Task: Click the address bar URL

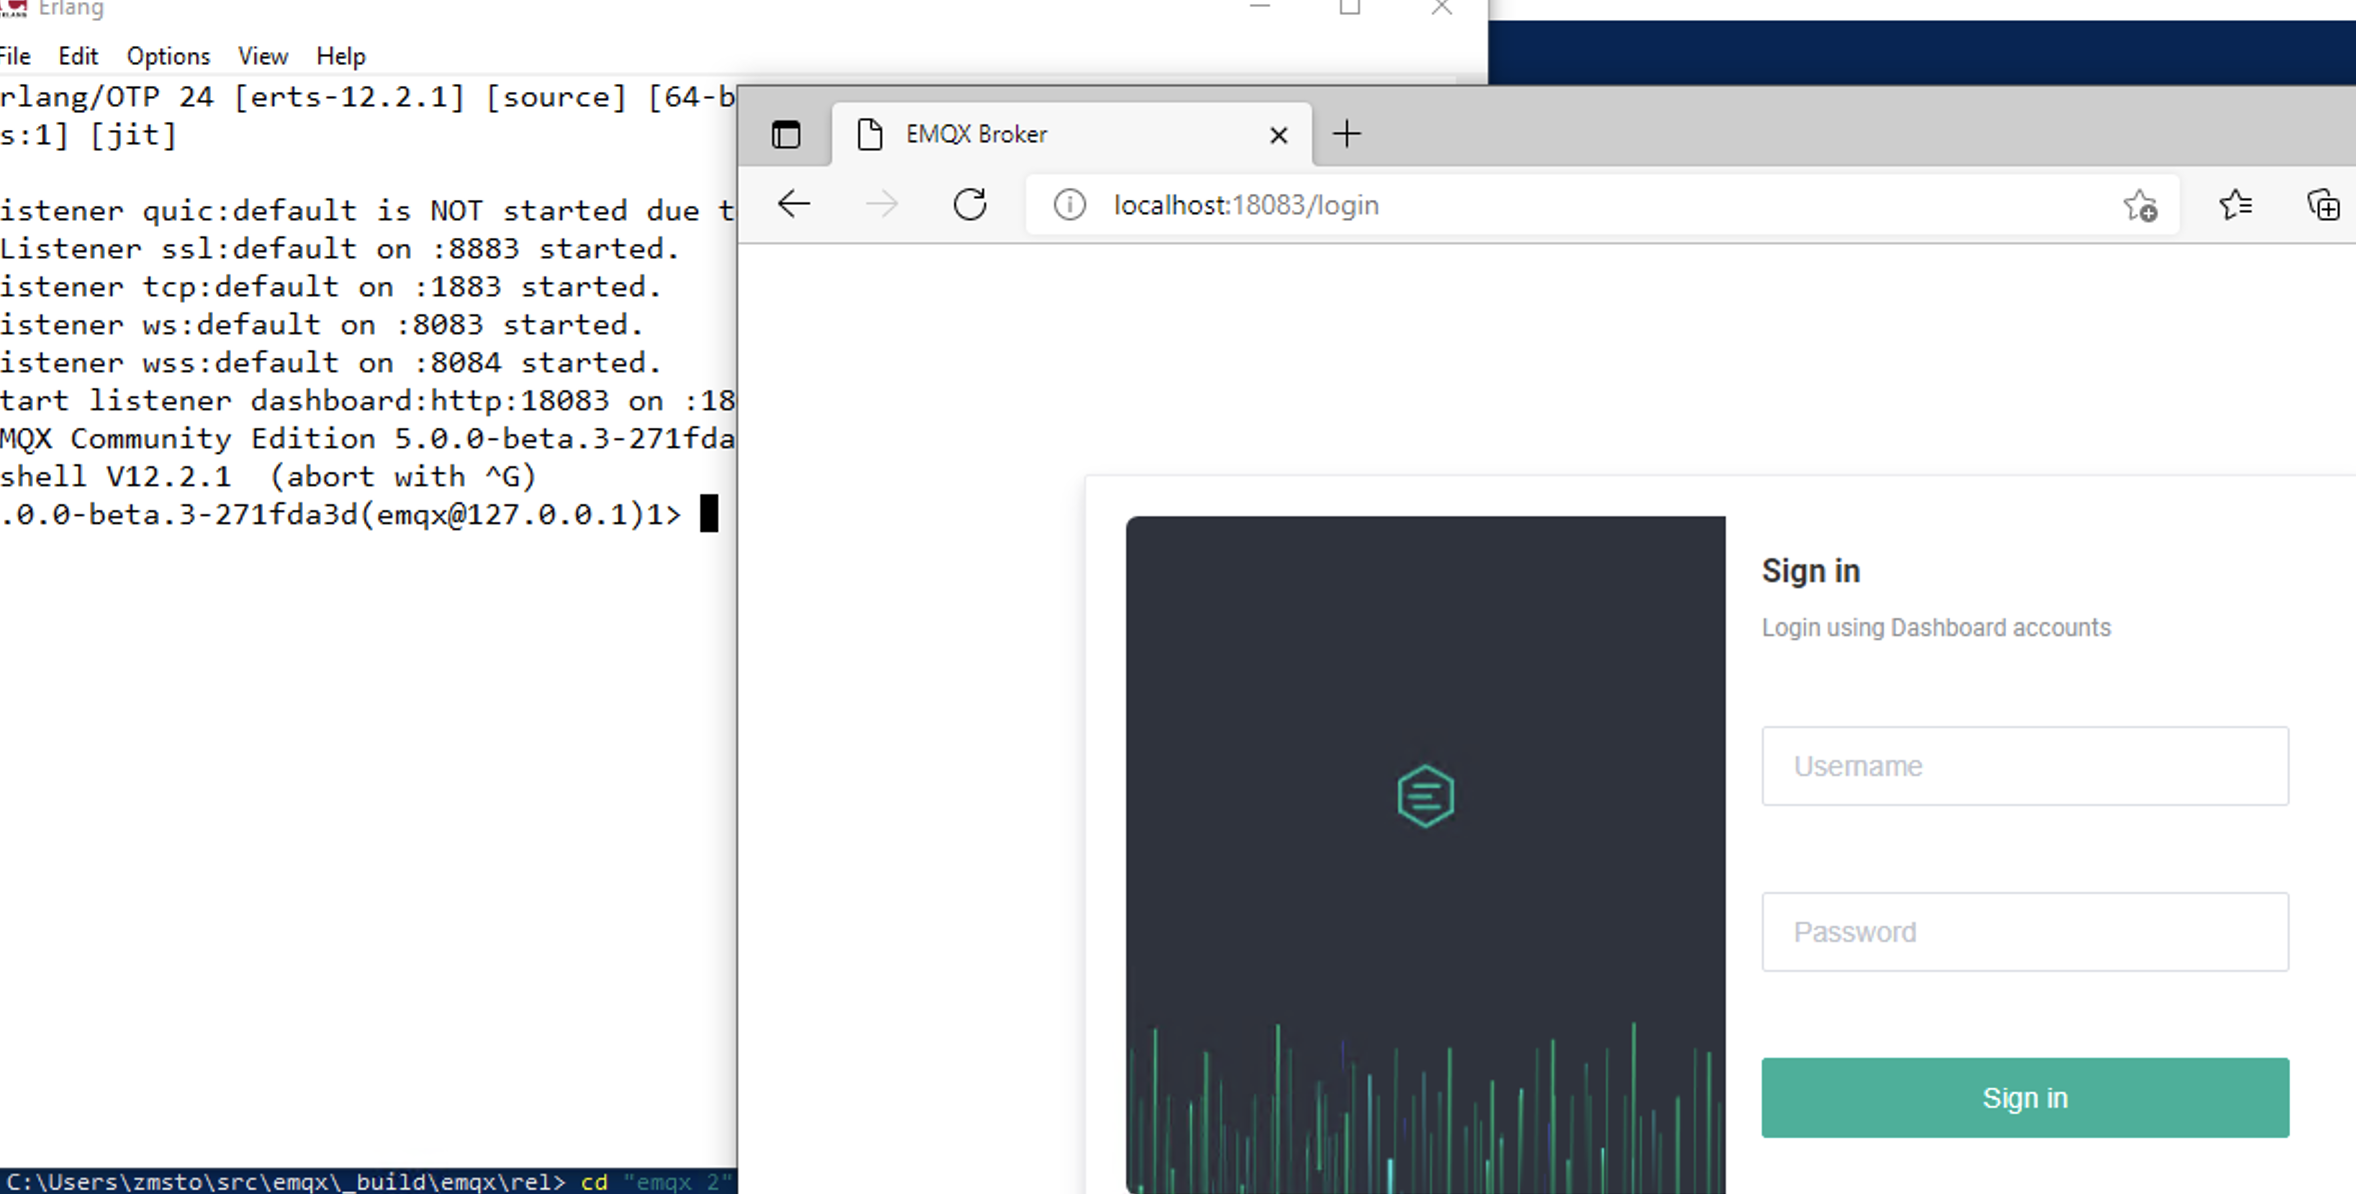Action: pyautogui.click(x=1246, y=205)
